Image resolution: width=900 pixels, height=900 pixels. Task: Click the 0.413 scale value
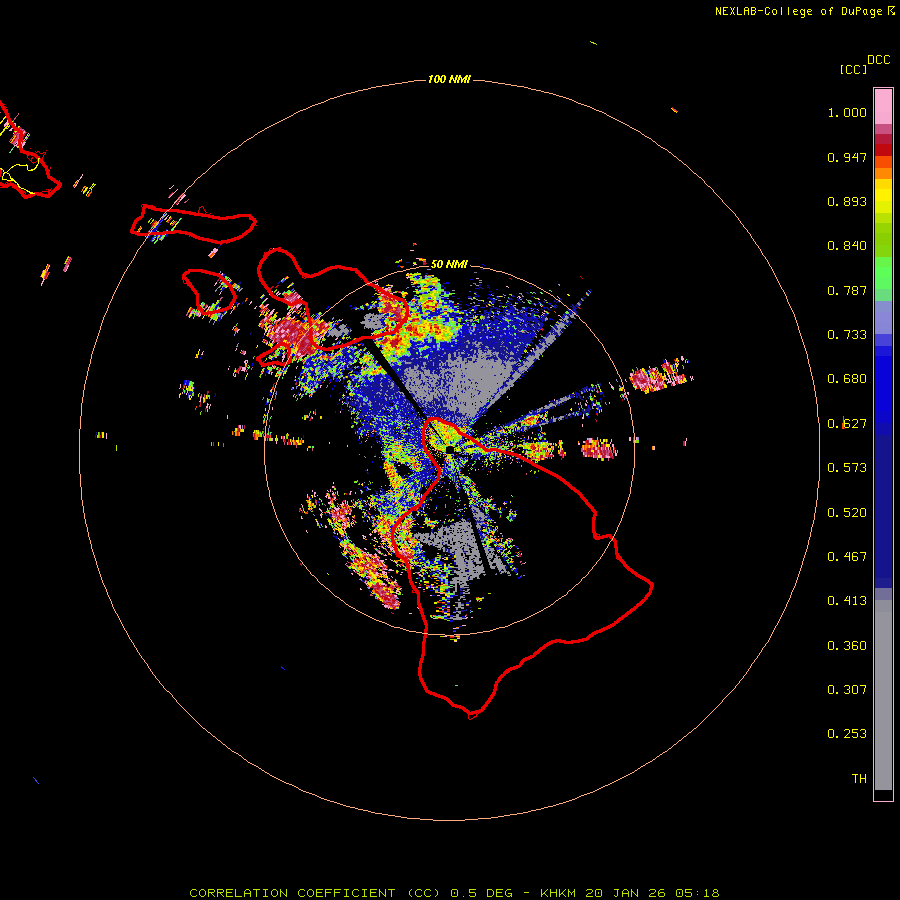tap(847, 601)
